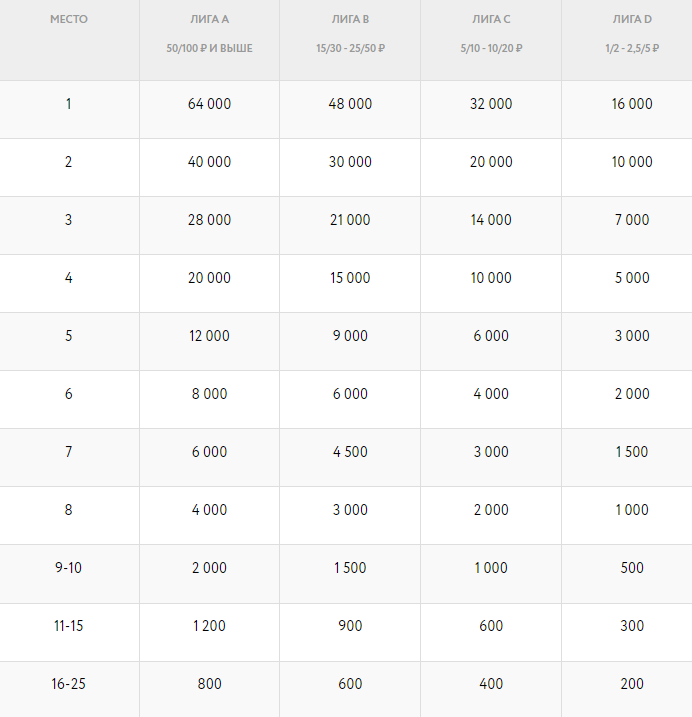This screenshot has height=717, width=692.
Task: Click the 4 500 prize cell
Action: (x=349, y=452)
